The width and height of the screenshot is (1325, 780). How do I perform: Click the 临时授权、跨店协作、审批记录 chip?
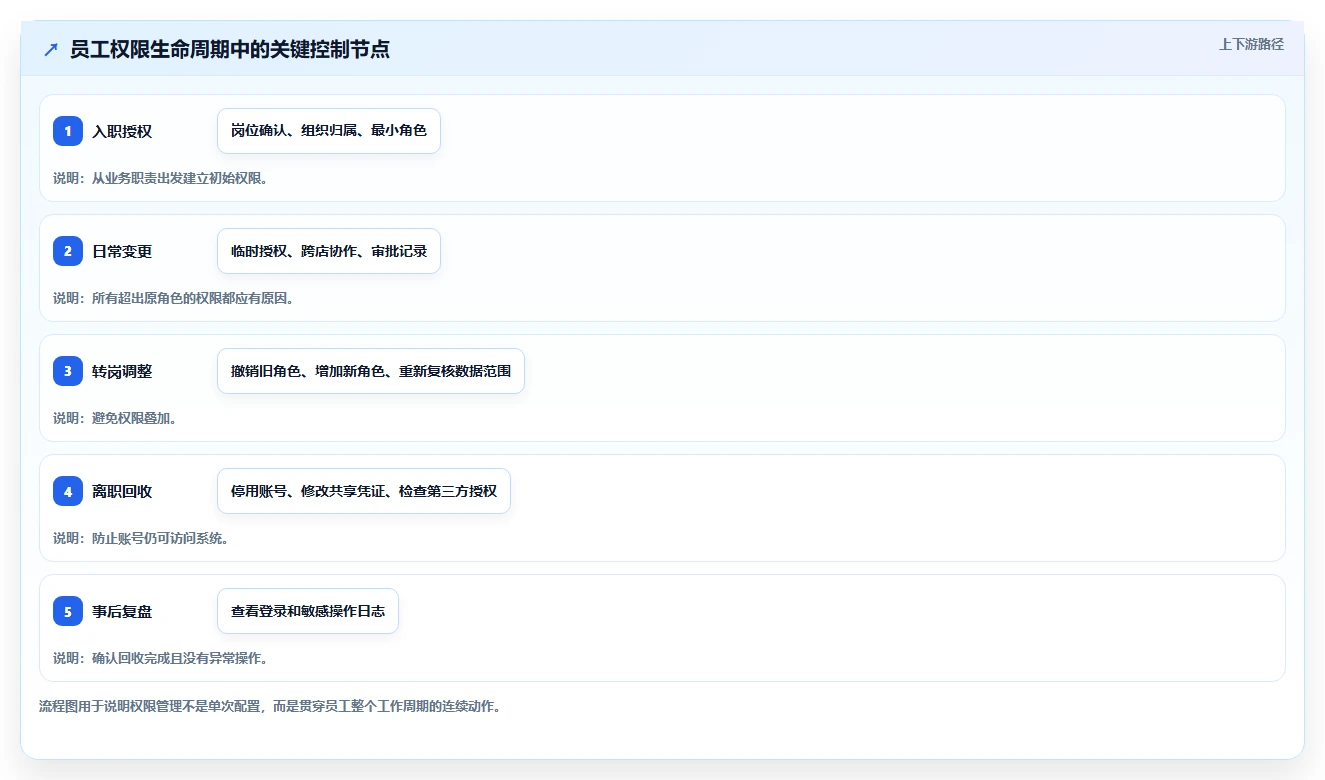tap(329, 251)
